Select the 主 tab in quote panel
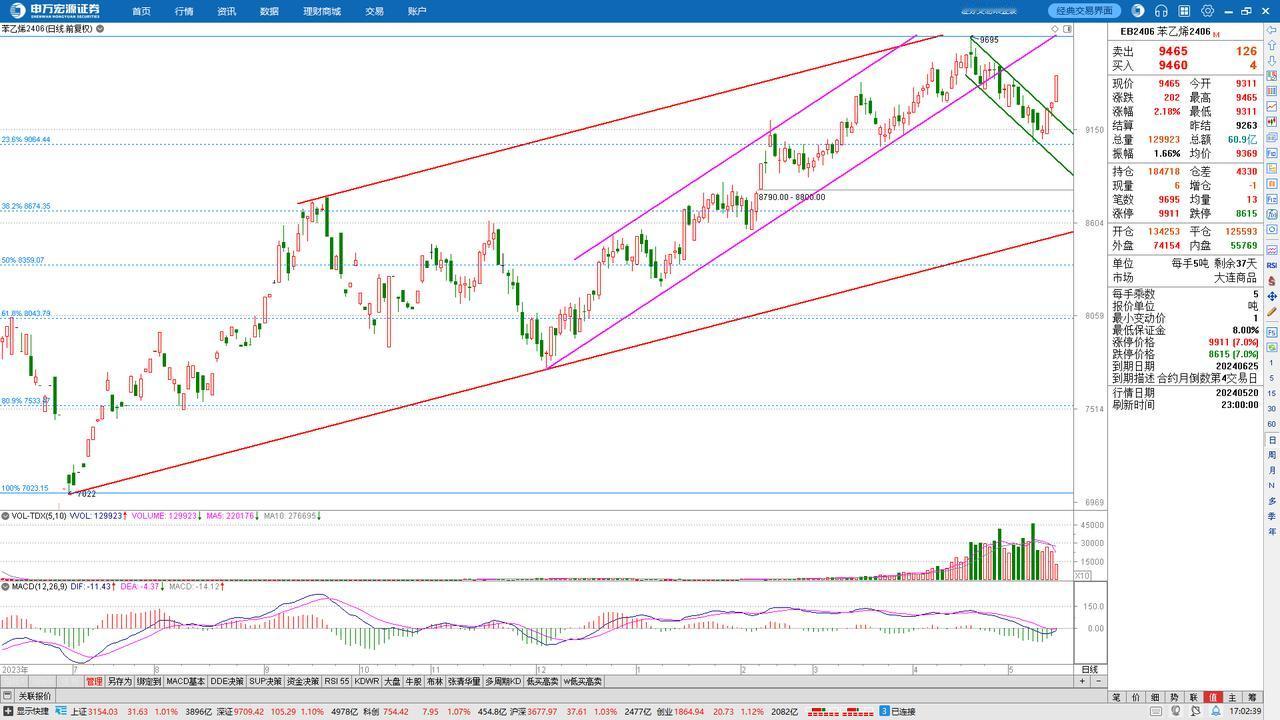Viewport: 1280px width, 720px height. (1232, 697)
